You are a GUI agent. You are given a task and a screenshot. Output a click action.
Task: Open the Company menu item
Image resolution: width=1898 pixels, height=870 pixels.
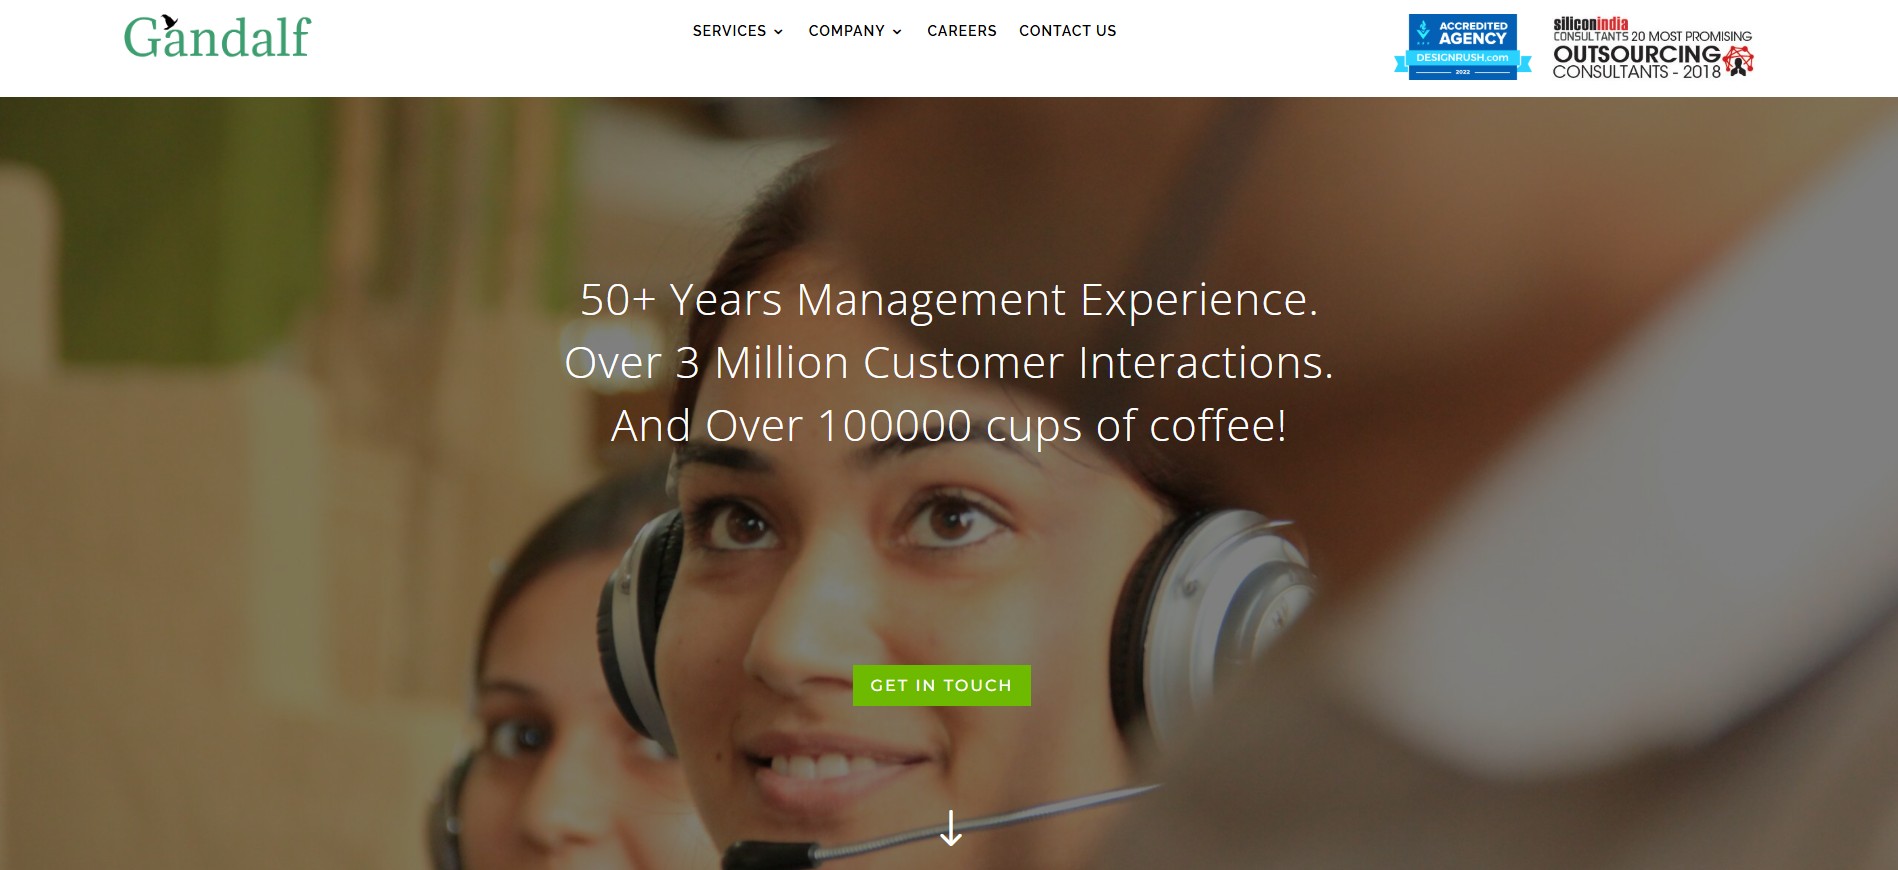coord(855,31)
